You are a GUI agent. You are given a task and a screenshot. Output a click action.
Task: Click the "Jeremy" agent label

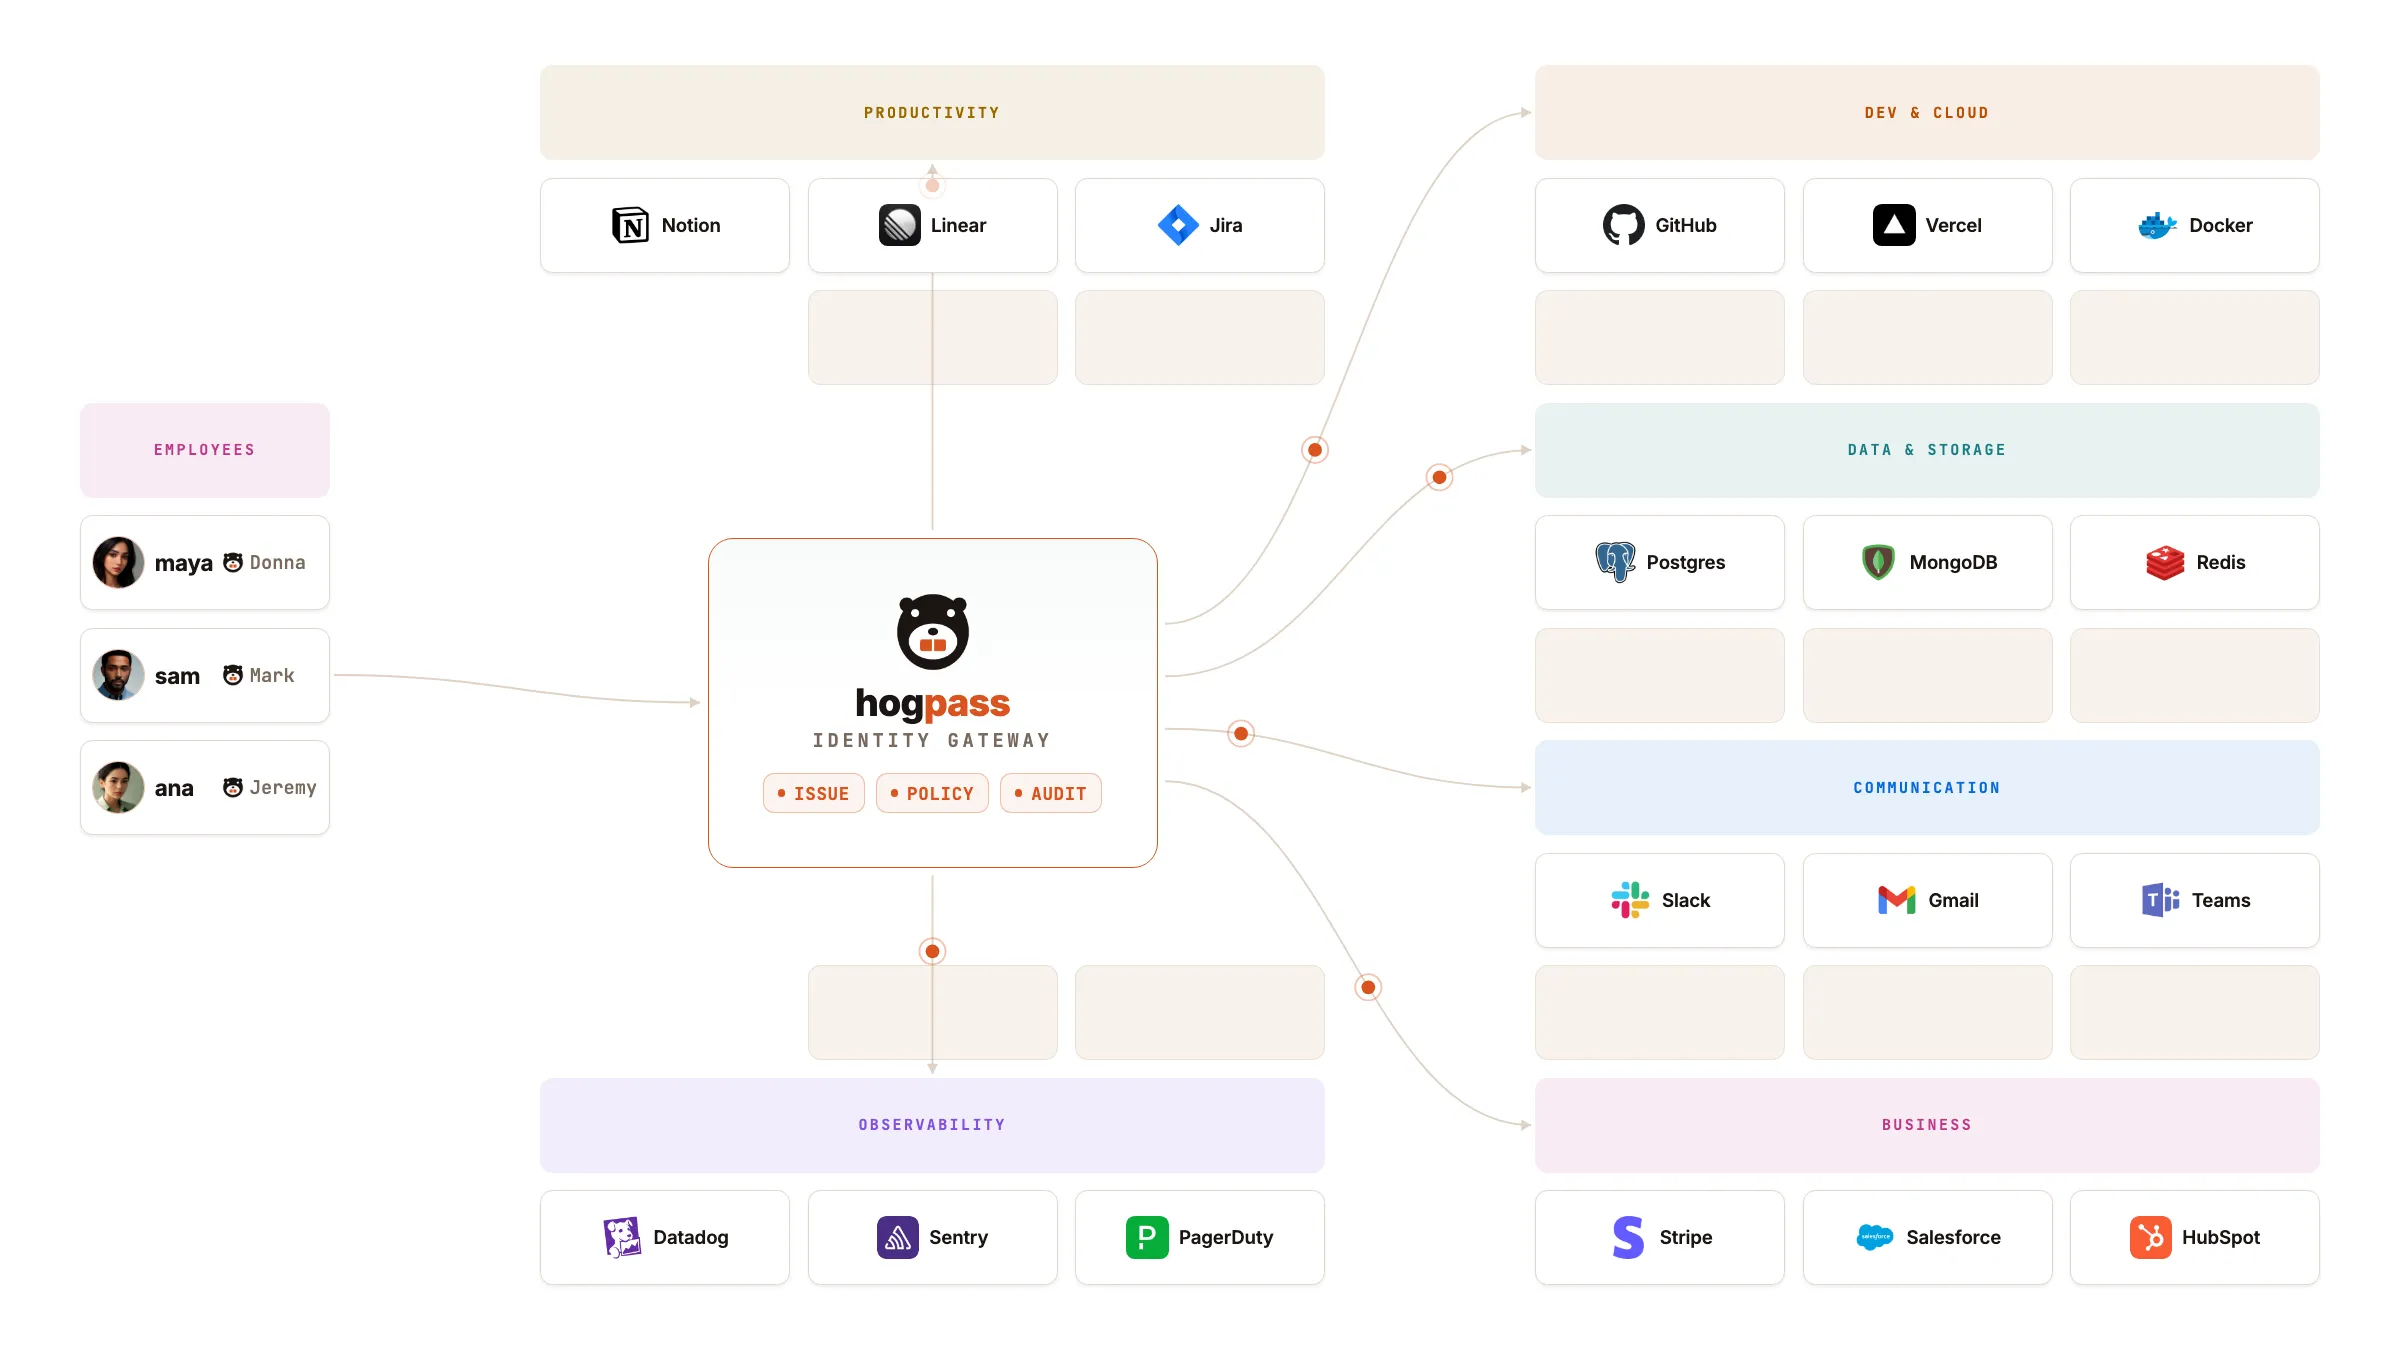click(x=283, y=788)
